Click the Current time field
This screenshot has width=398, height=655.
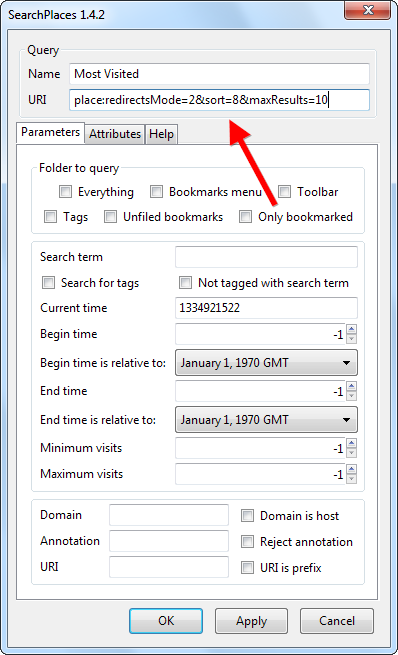pyautogui.click(x=266, y=308)
